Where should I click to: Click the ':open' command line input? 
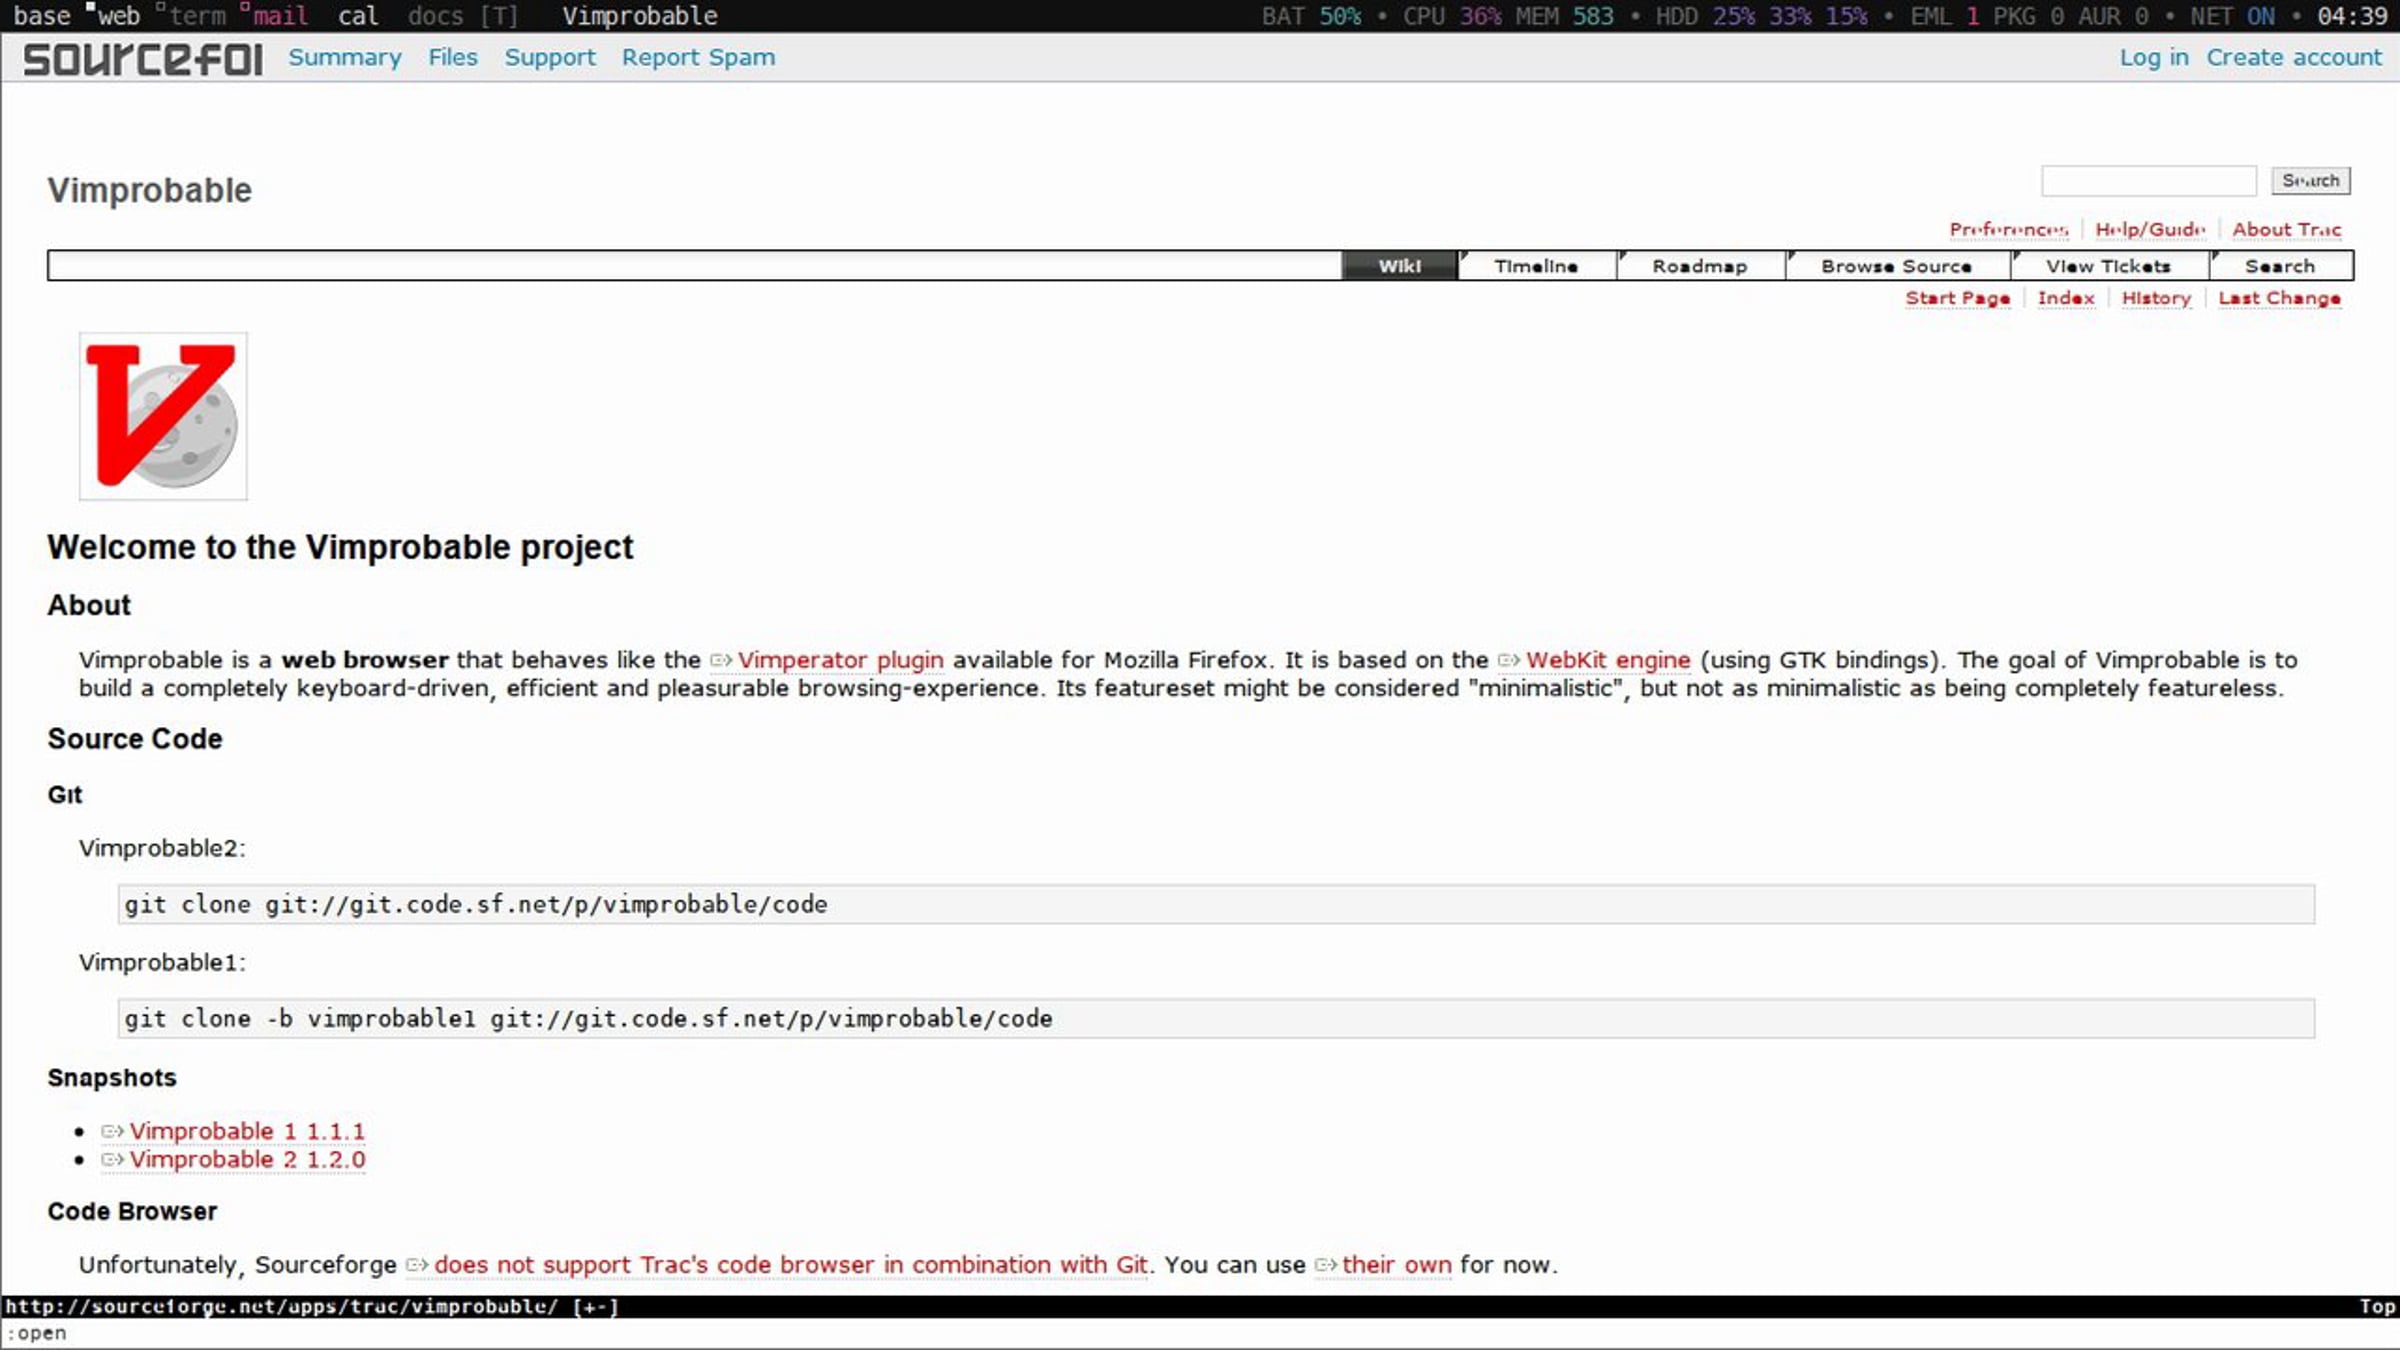1200,1334
